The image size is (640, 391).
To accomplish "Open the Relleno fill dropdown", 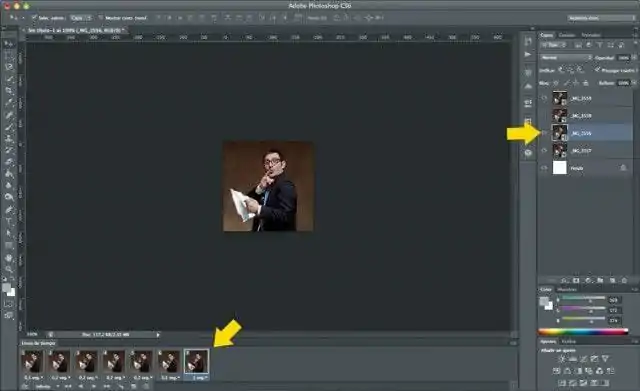I will coord(633,83).
